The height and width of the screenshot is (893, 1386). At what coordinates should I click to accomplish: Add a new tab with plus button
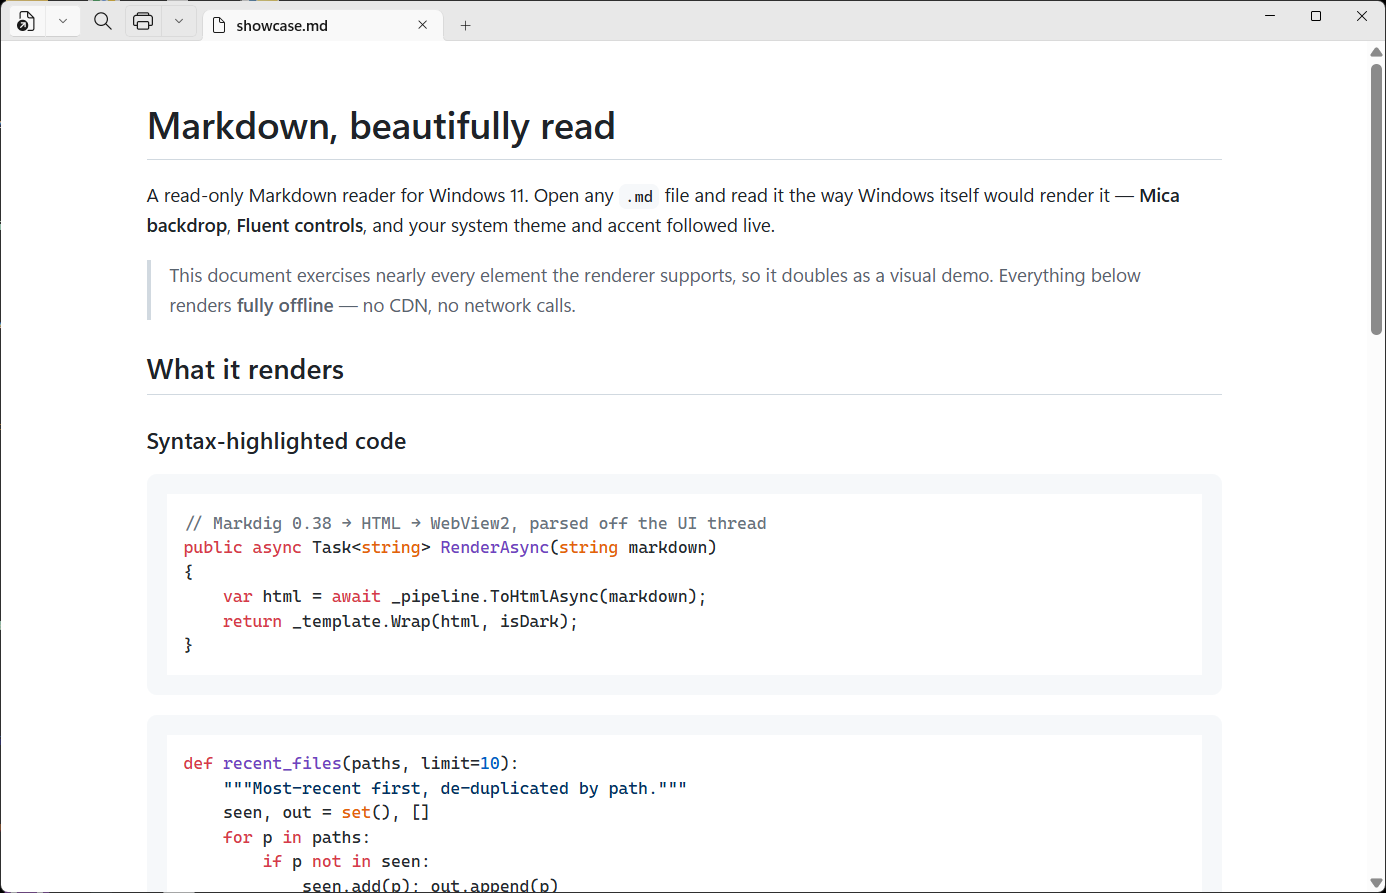click(x=465, y=26)
